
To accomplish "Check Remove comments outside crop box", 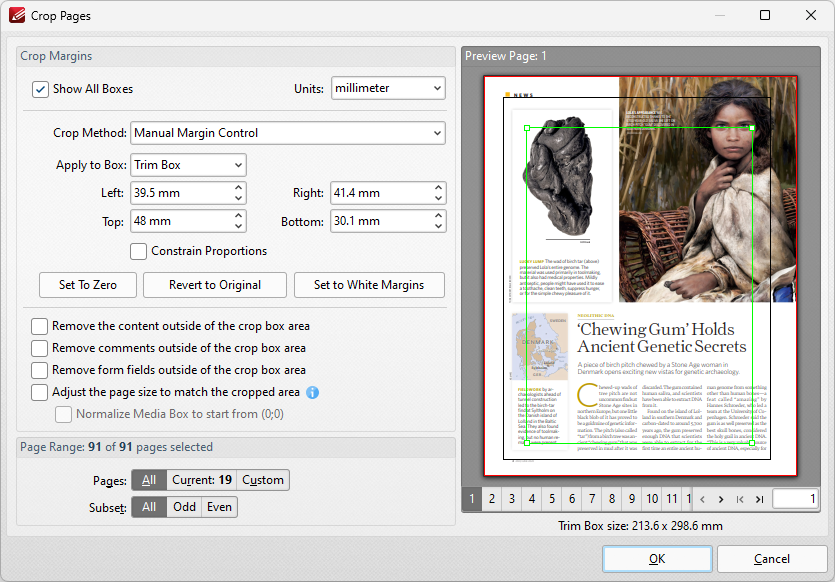I will 39,348.
